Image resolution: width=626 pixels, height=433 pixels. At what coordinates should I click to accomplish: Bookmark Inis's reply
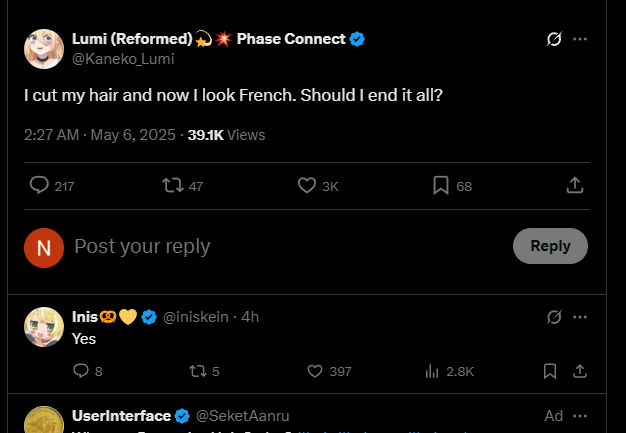coord(549,371)
